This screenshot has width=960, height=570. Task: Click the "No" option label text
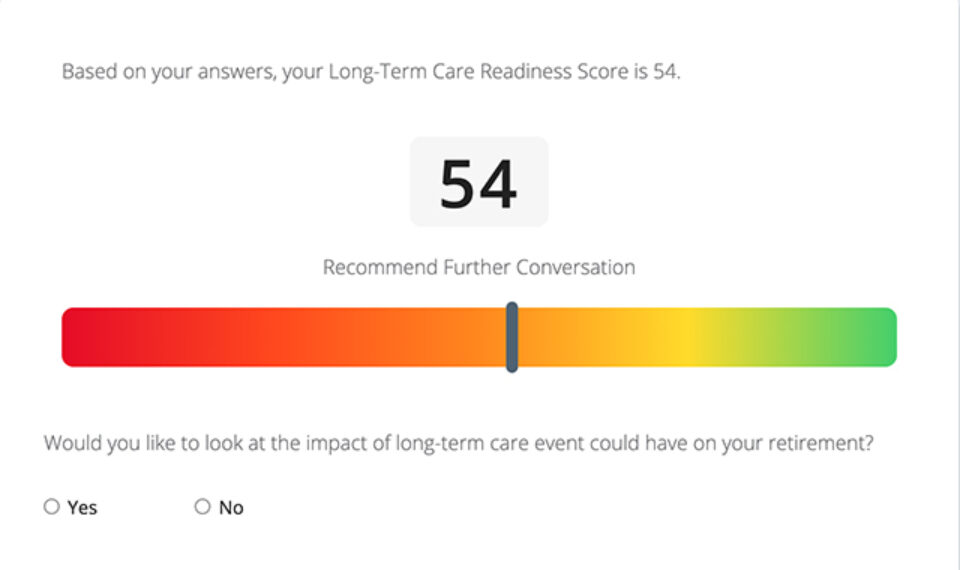pos(231,508)
